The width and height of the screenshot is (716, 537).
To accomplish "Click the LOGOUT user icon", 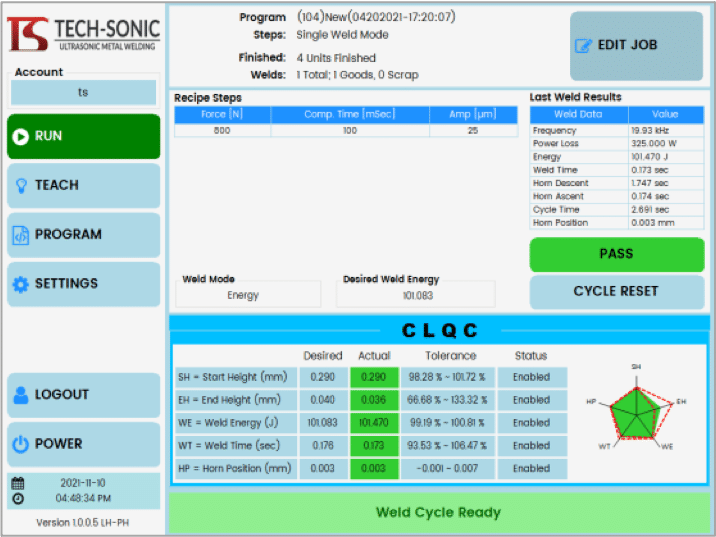I will [x=21, y=395].
